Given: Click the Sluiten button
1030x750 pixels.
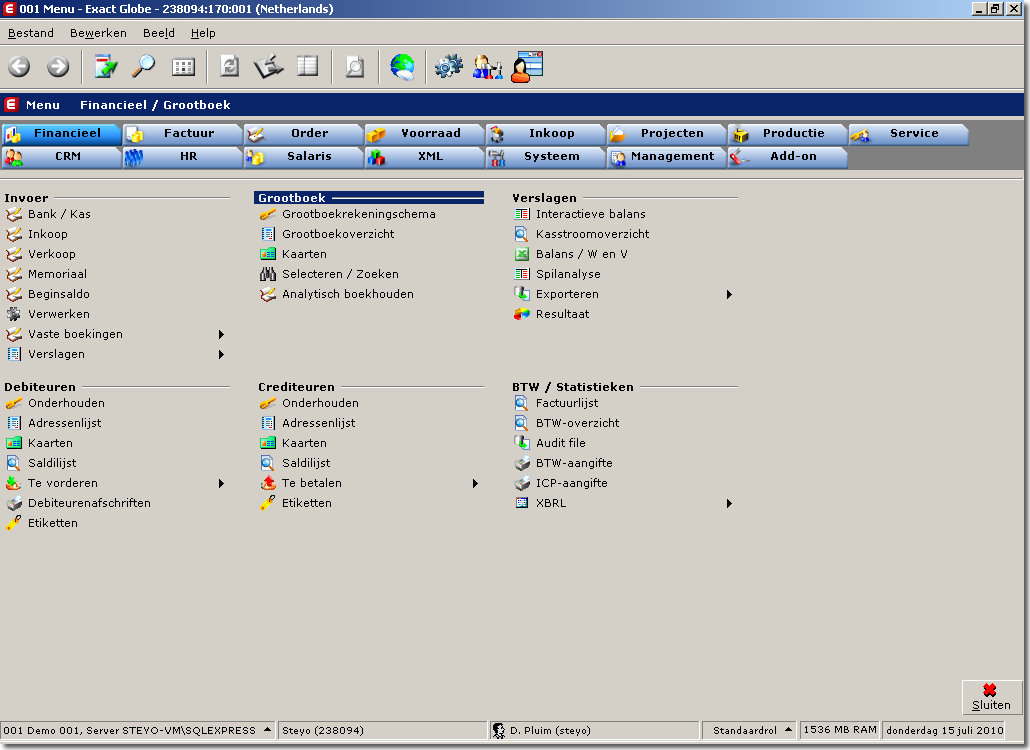Looking at the screenshot, I should pos(991,697).
